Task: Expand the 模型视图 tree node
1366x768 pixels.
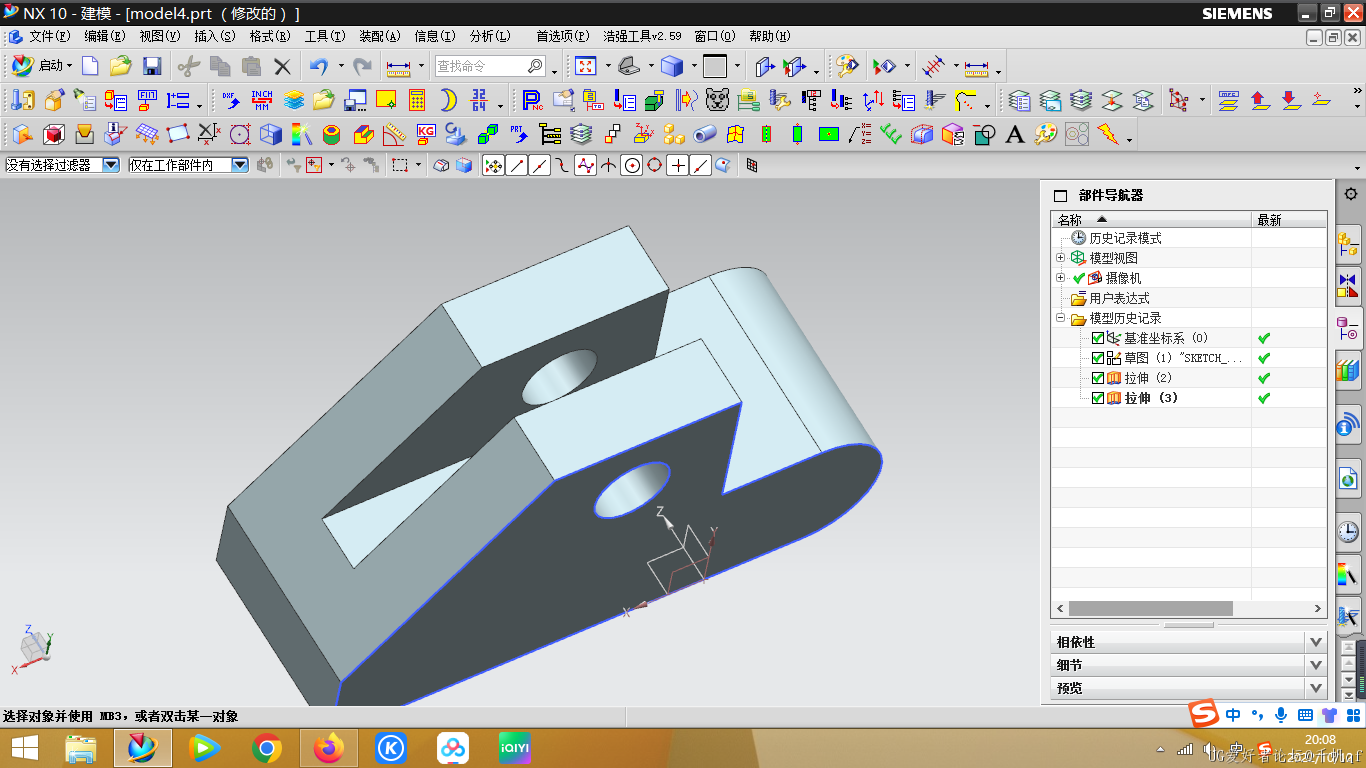Action: pos(1060,258)
